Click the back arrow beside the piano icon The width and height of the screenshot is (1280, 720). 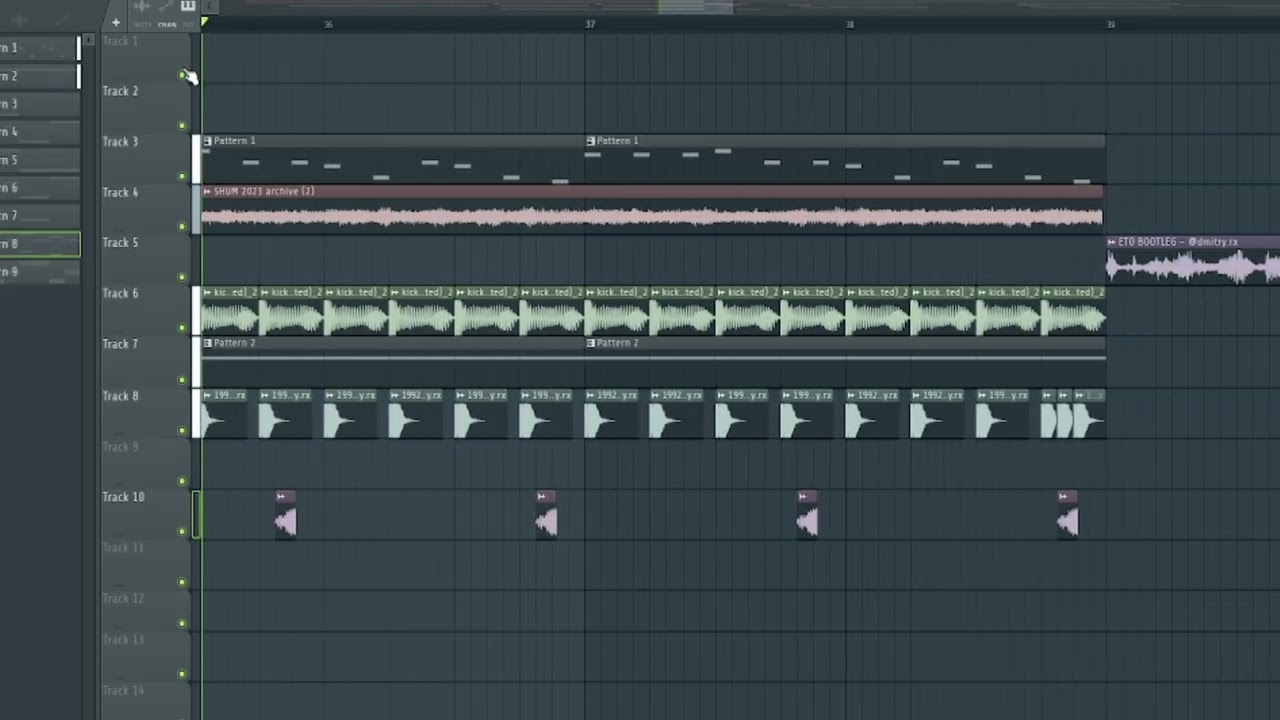point(210,6)
